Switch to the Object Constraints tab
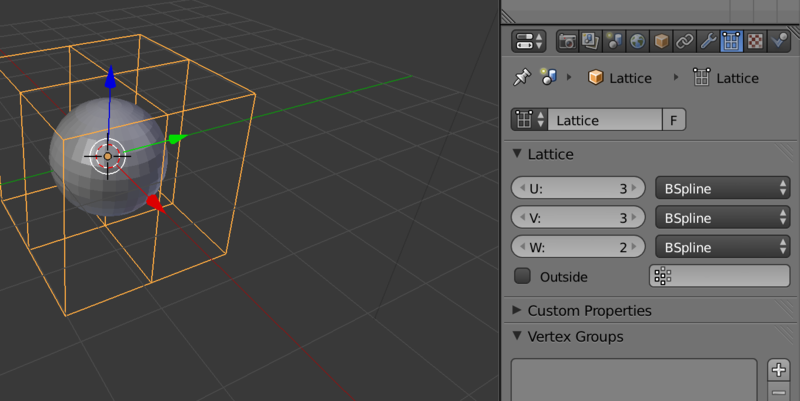 click(x=685, y=41)
